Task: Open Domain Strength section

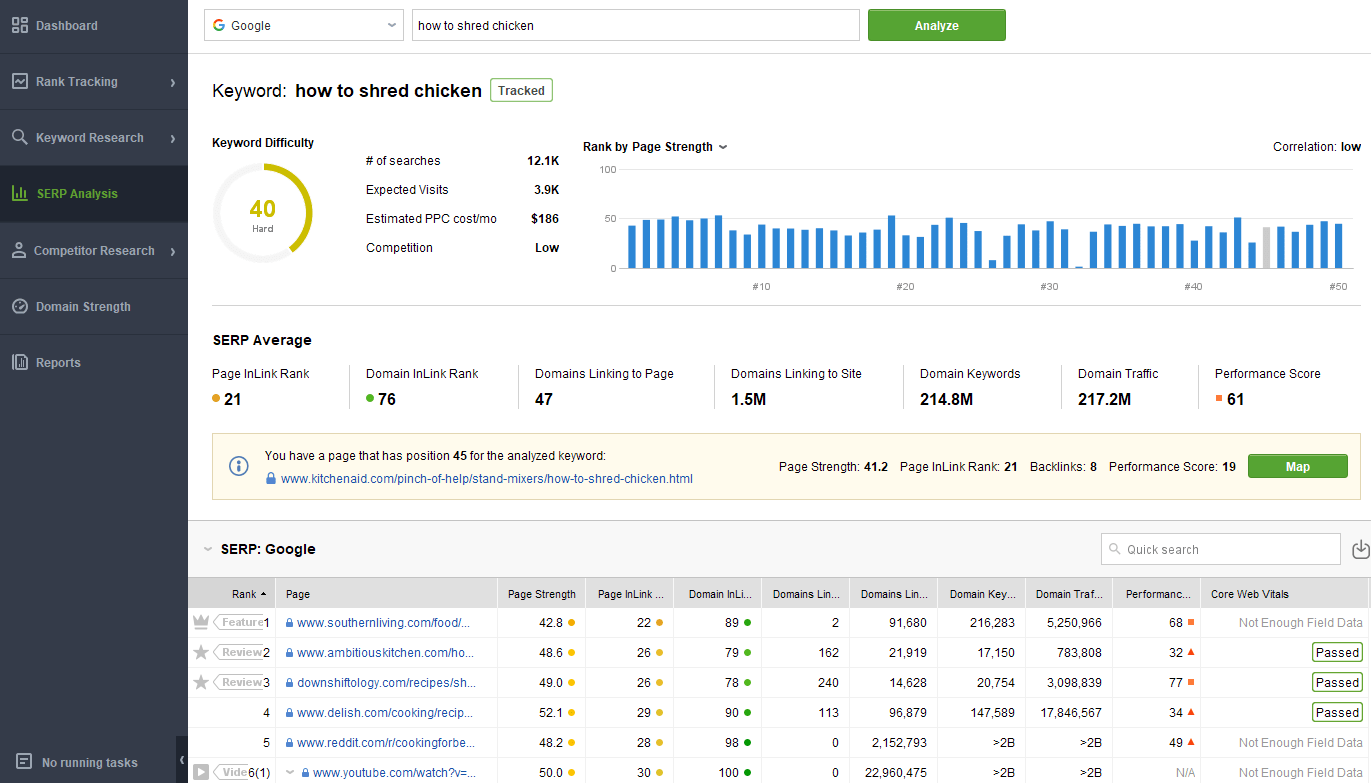Action: pyautogui.click(x=94, y=307)
